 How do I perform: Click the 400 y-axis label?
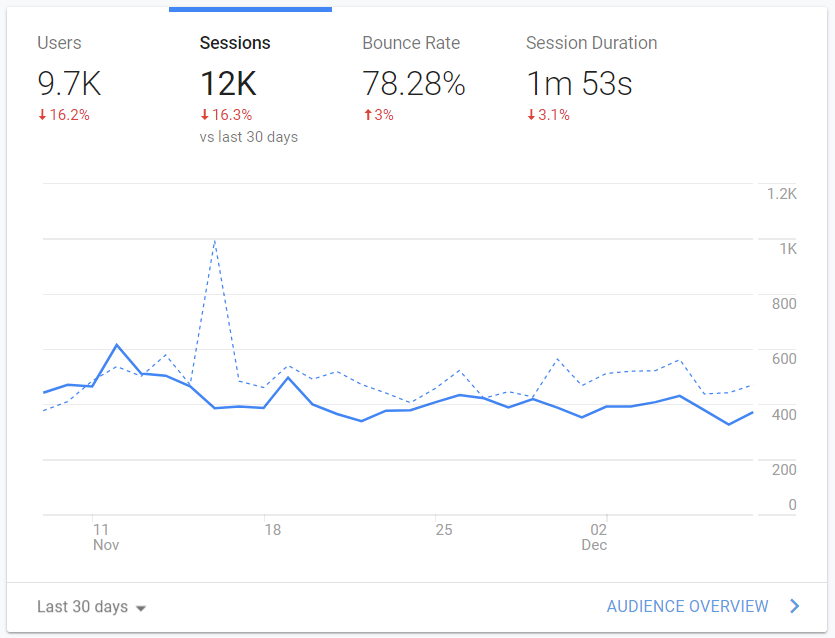coord(784,414)
